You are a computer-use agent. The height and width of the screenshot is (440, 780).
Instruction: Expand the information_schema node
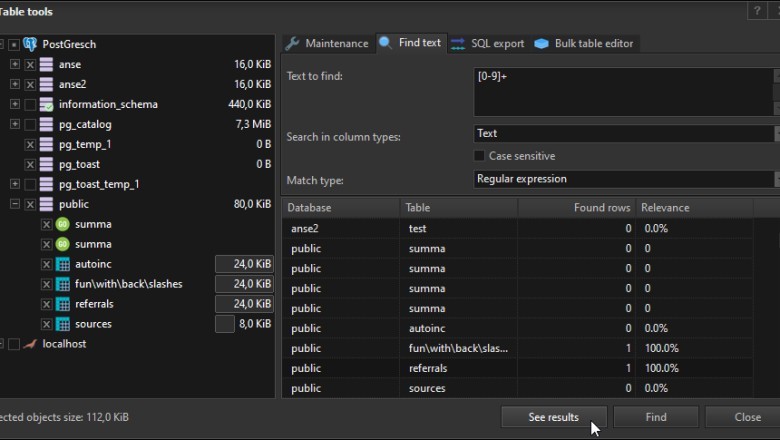click(15, 104)
